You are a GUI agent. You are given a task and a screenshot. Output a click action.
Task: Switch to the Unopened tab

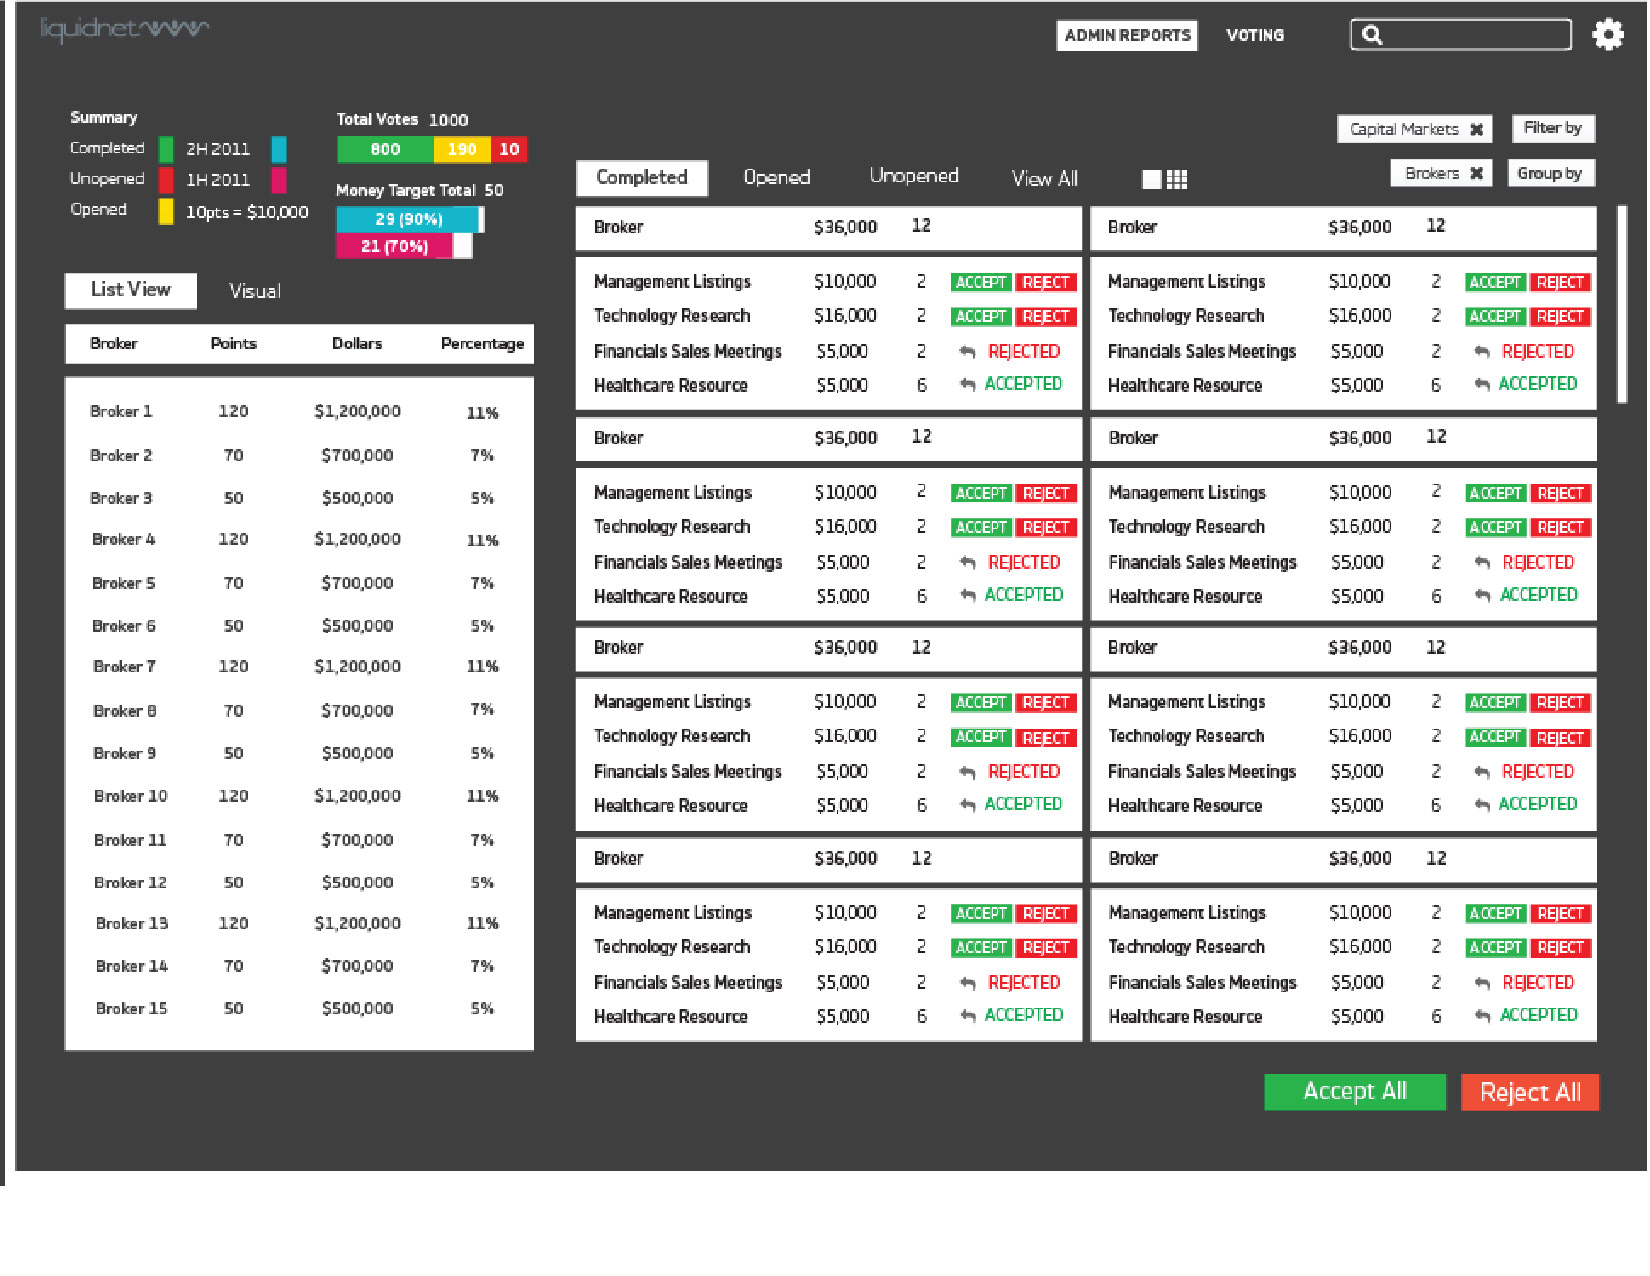[x=913, y=175]
